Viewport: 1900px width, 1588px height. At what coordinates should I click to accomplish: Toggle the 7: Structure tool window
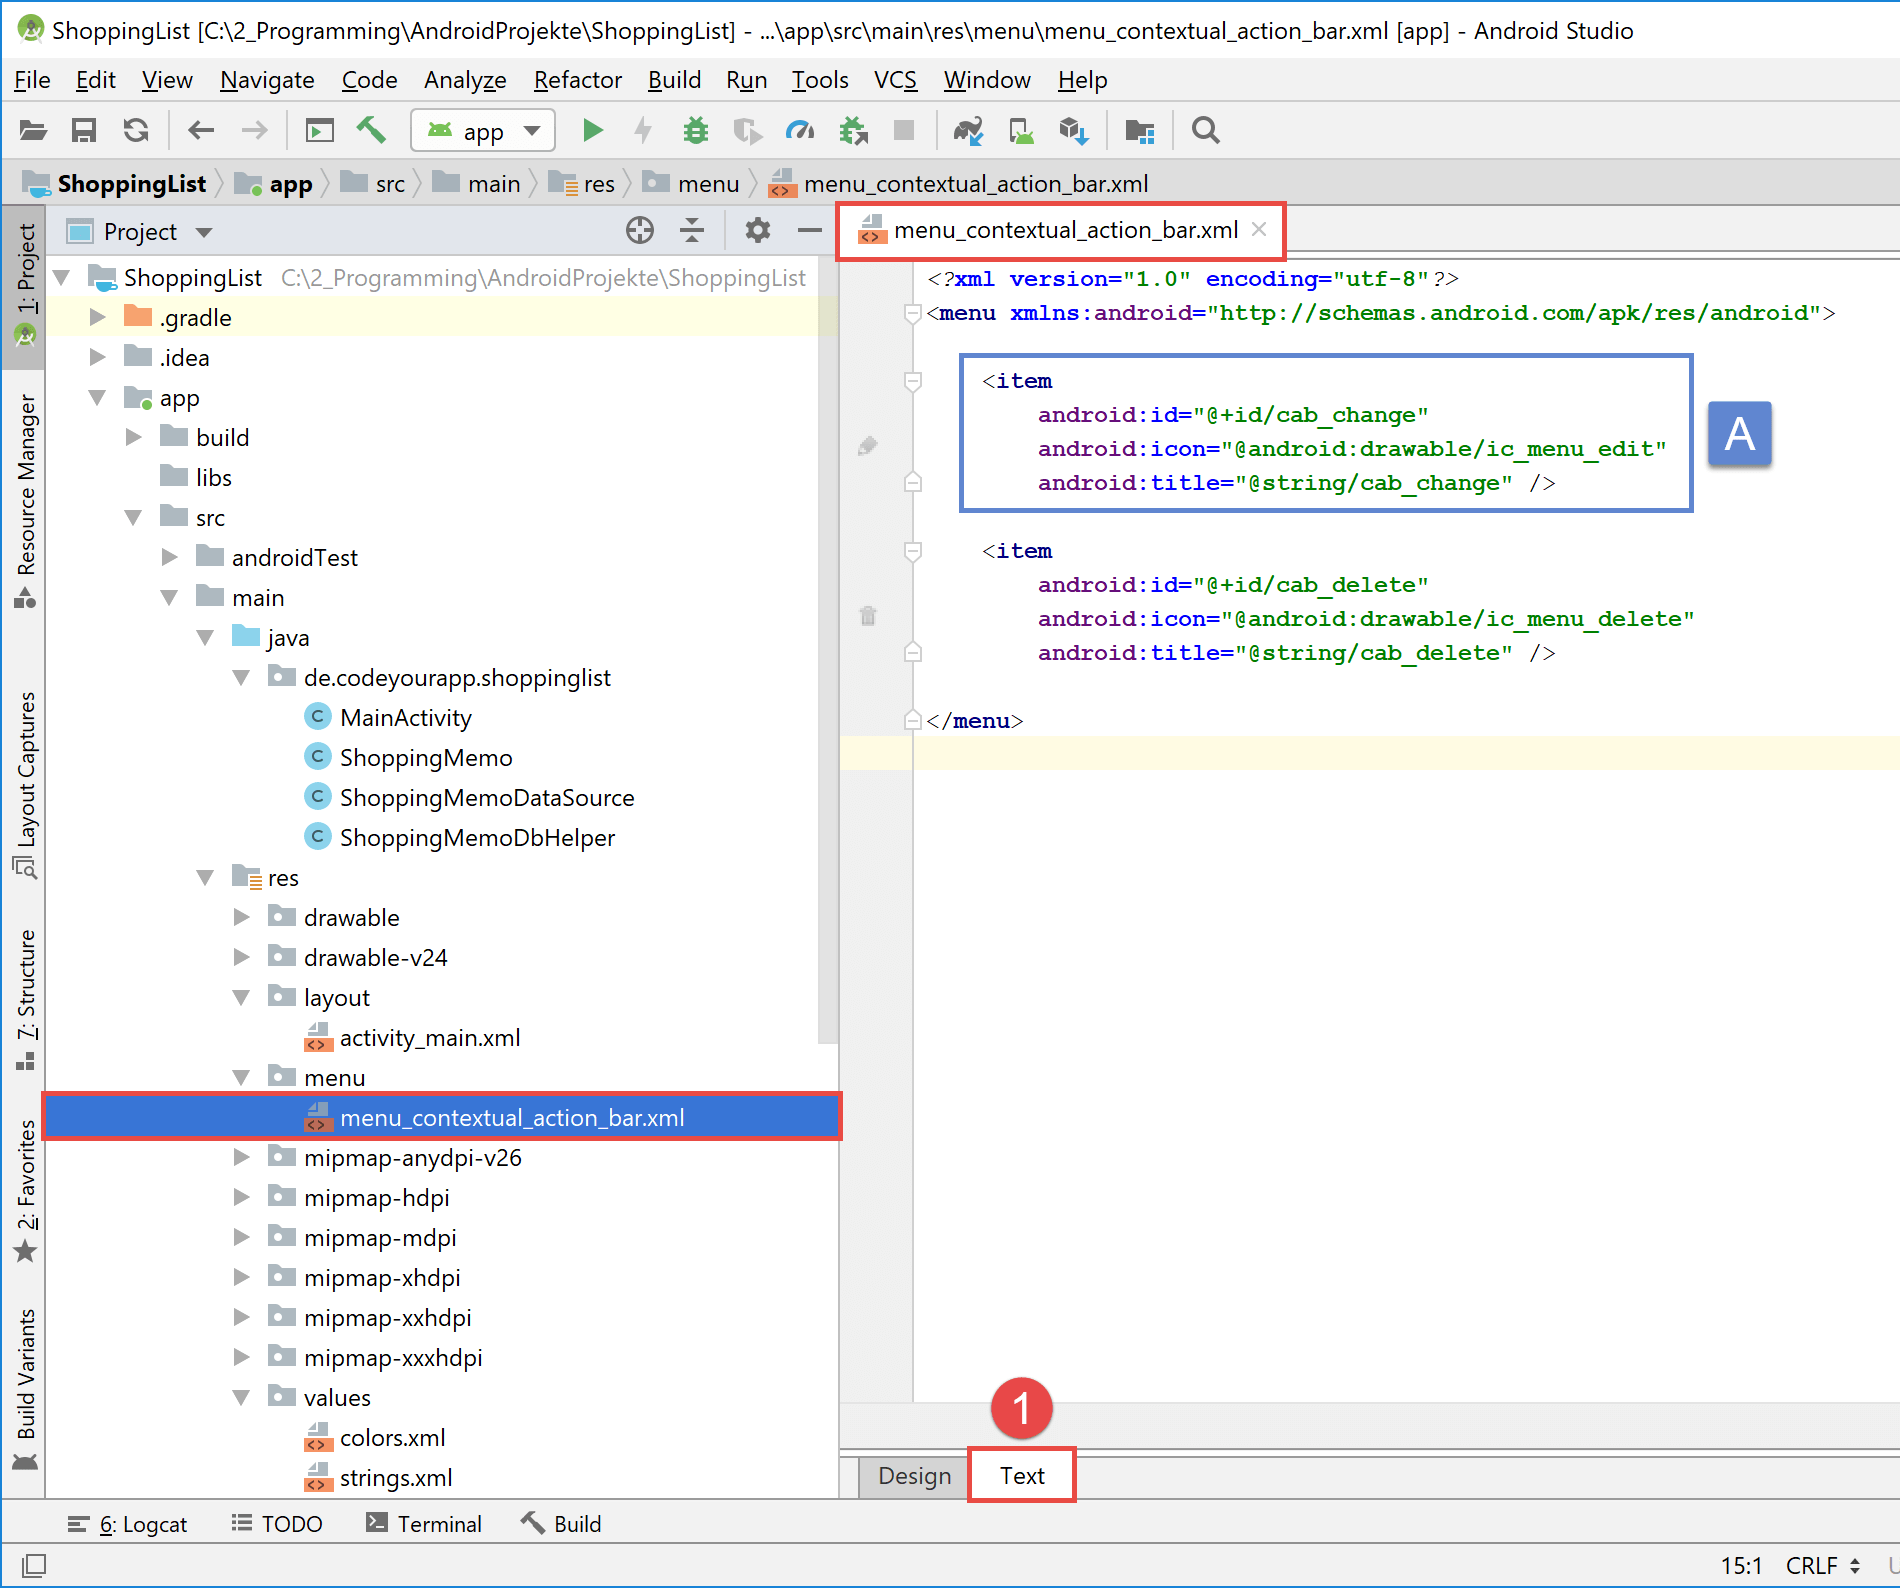(25, 1000)
